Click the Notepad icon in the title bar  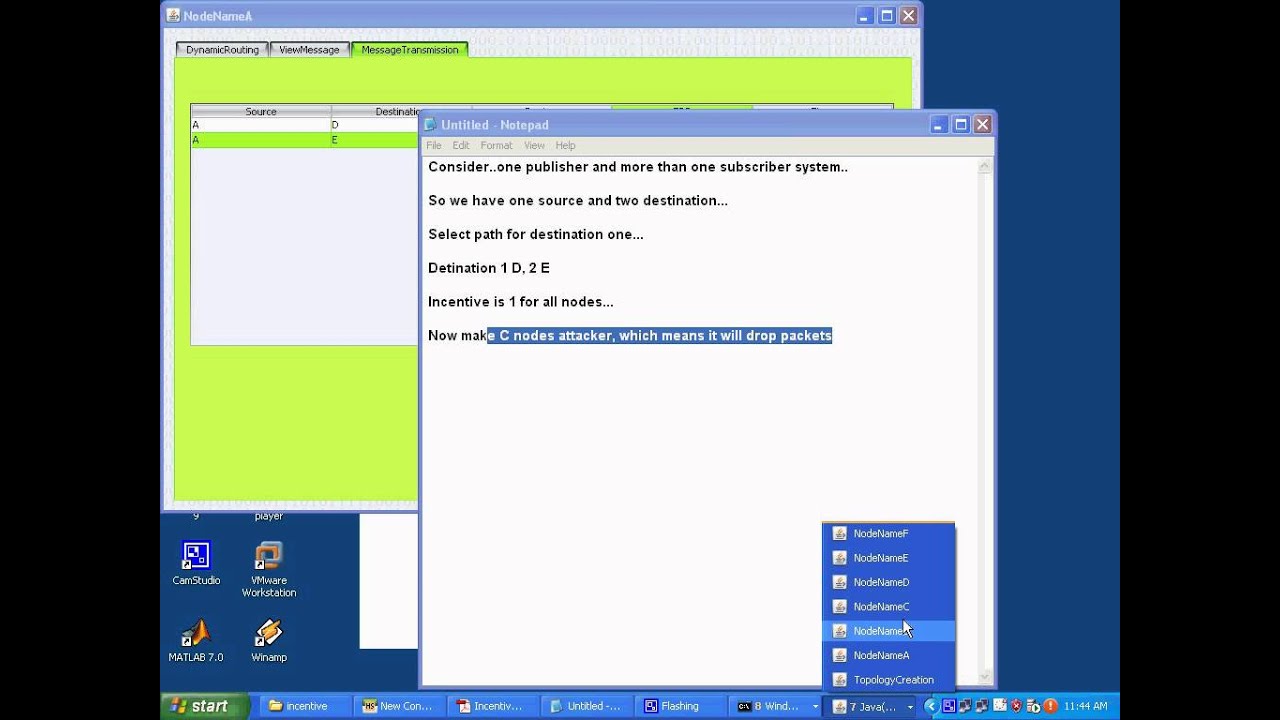click(430, 124)
